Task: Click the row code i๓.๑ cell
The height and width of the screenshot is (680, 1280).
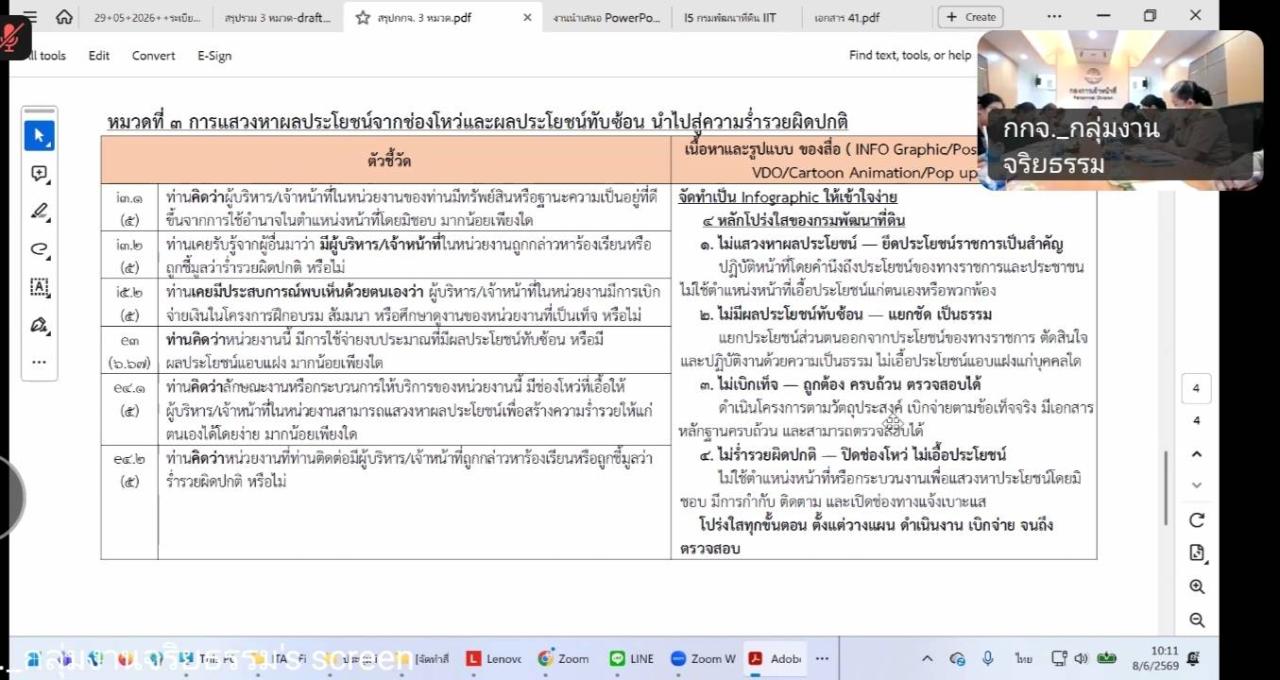Action: point(130,208)
